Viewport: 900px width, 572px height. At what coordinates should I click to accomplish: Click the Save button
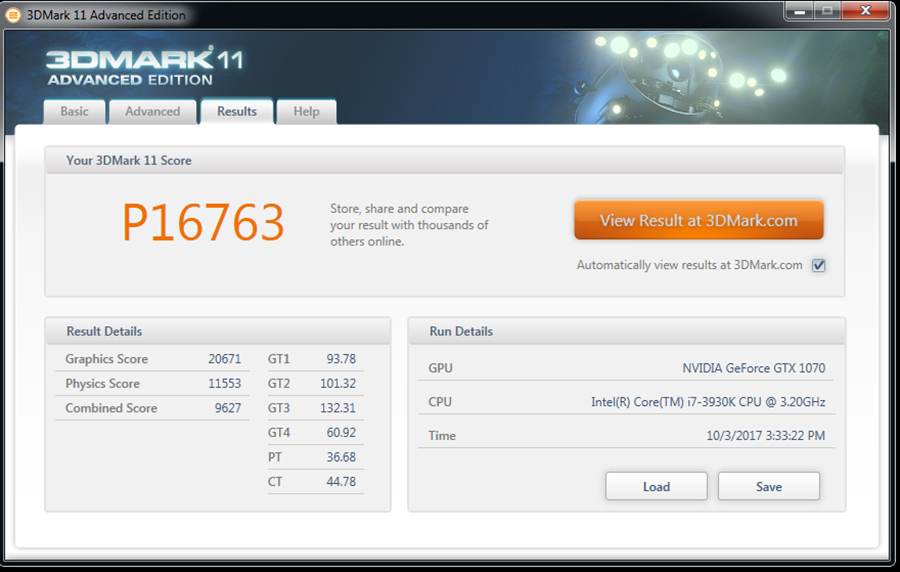tap(768, 487)
